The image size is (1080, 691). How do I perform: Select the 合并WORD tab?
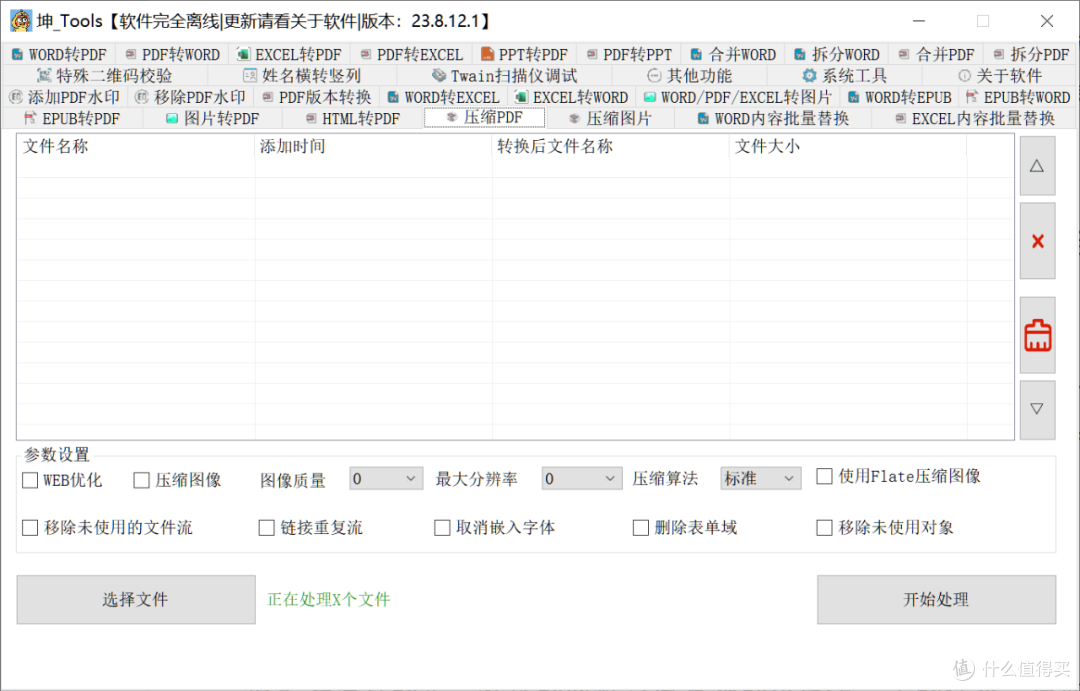(733, 54)
